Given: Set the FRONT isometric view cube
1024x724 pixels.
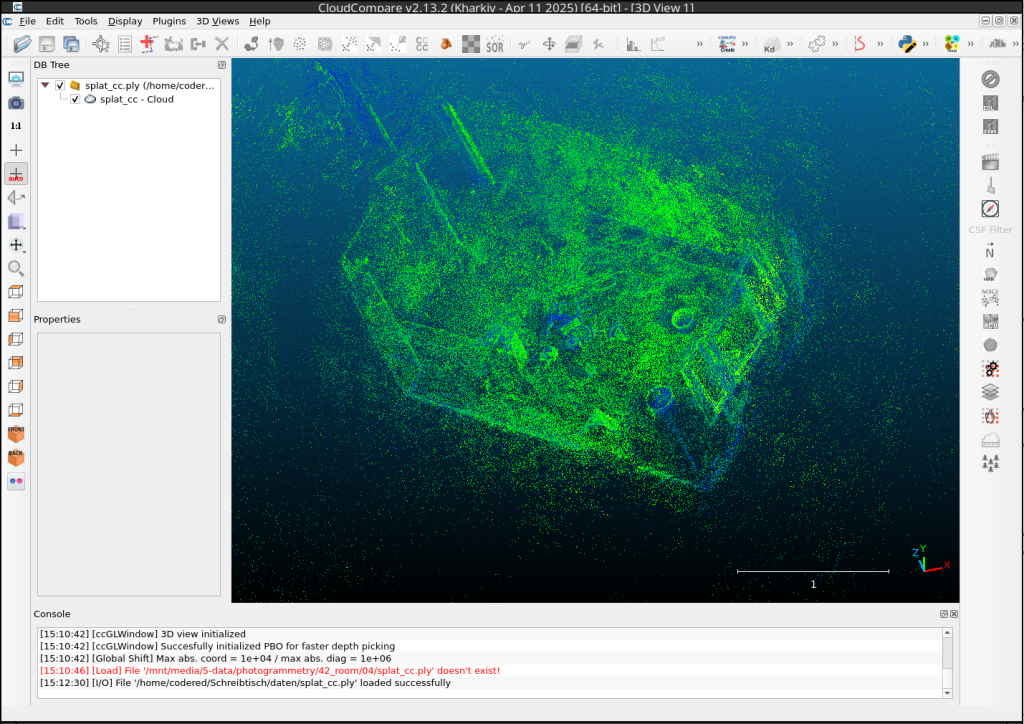Looking at the screenshot, I should pyautogui.click(x=16, y=434).
